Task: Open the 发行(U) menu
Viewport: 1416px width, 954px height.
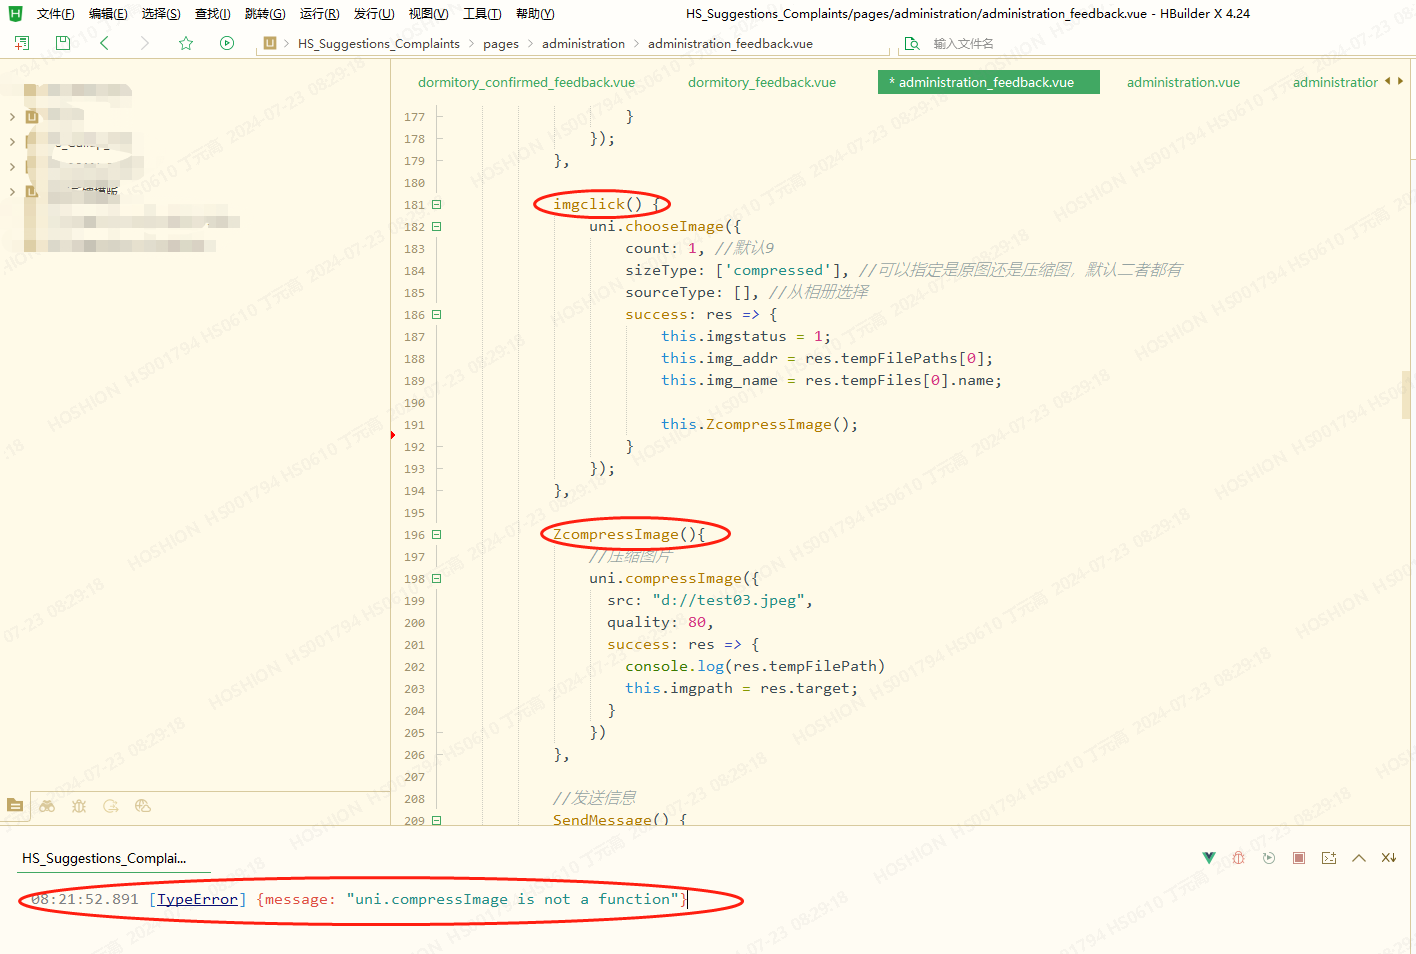Action: coord(374,14)
